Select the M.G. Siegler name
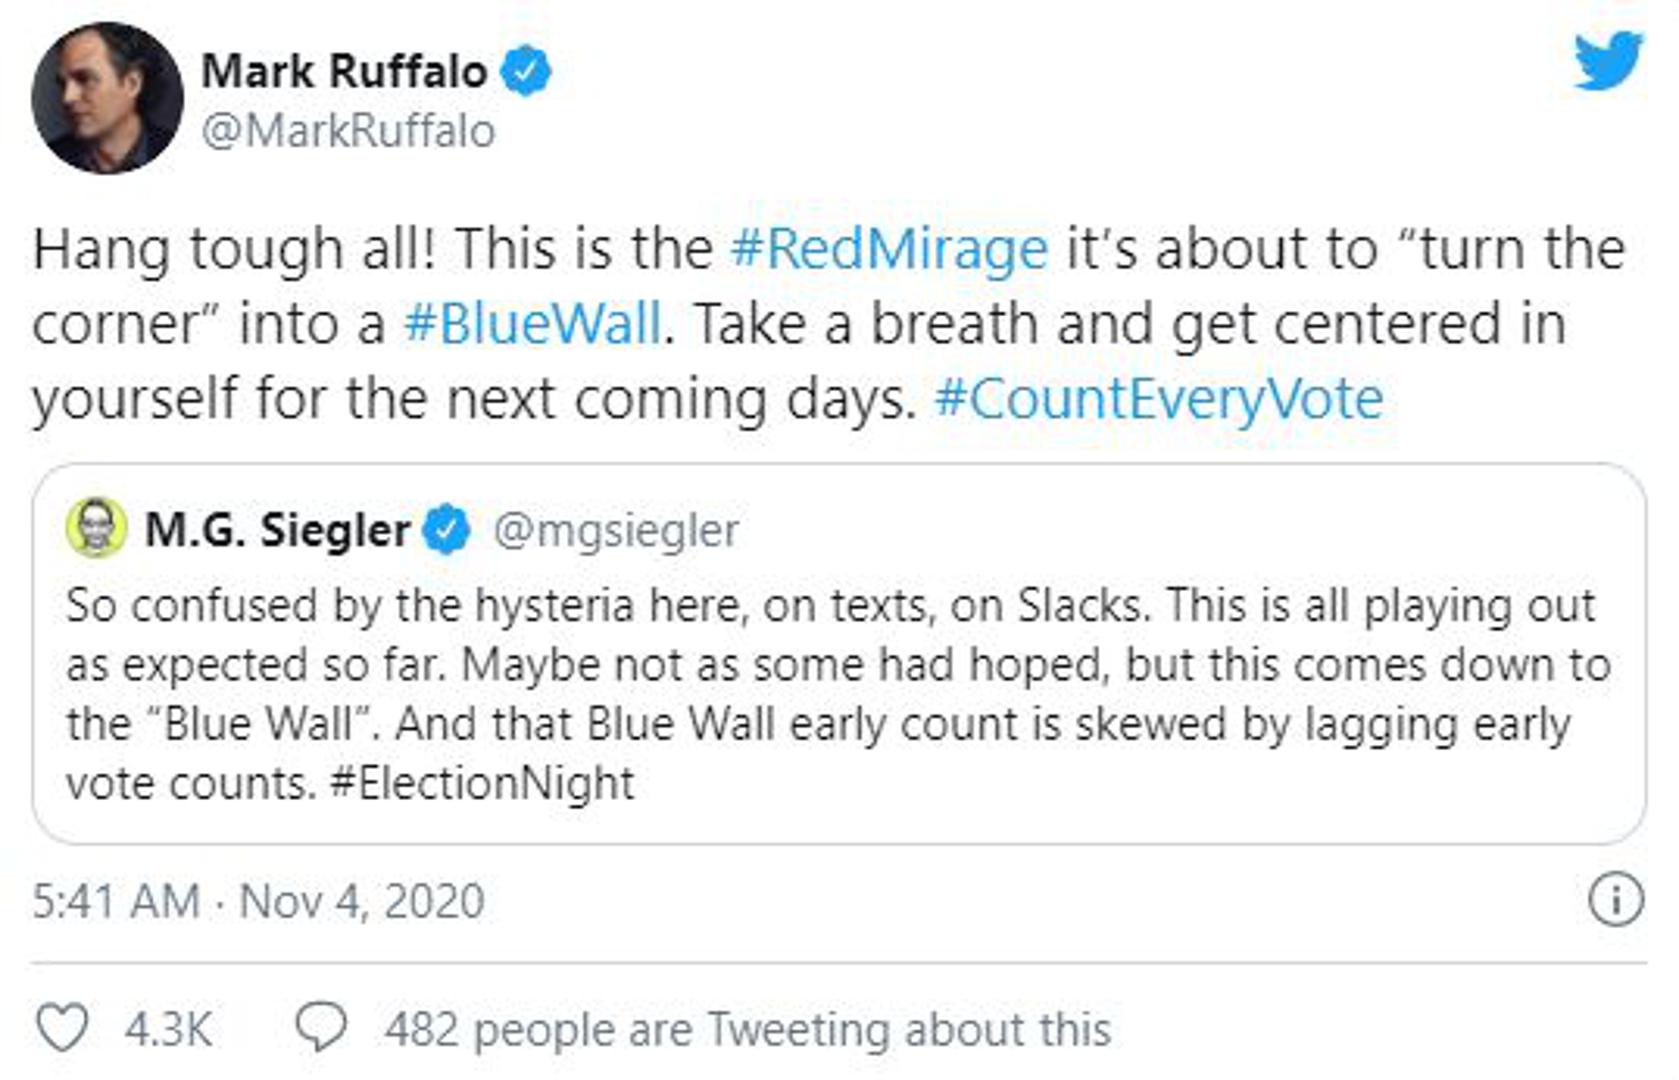 pyautogui.click(x=277, y=530)
